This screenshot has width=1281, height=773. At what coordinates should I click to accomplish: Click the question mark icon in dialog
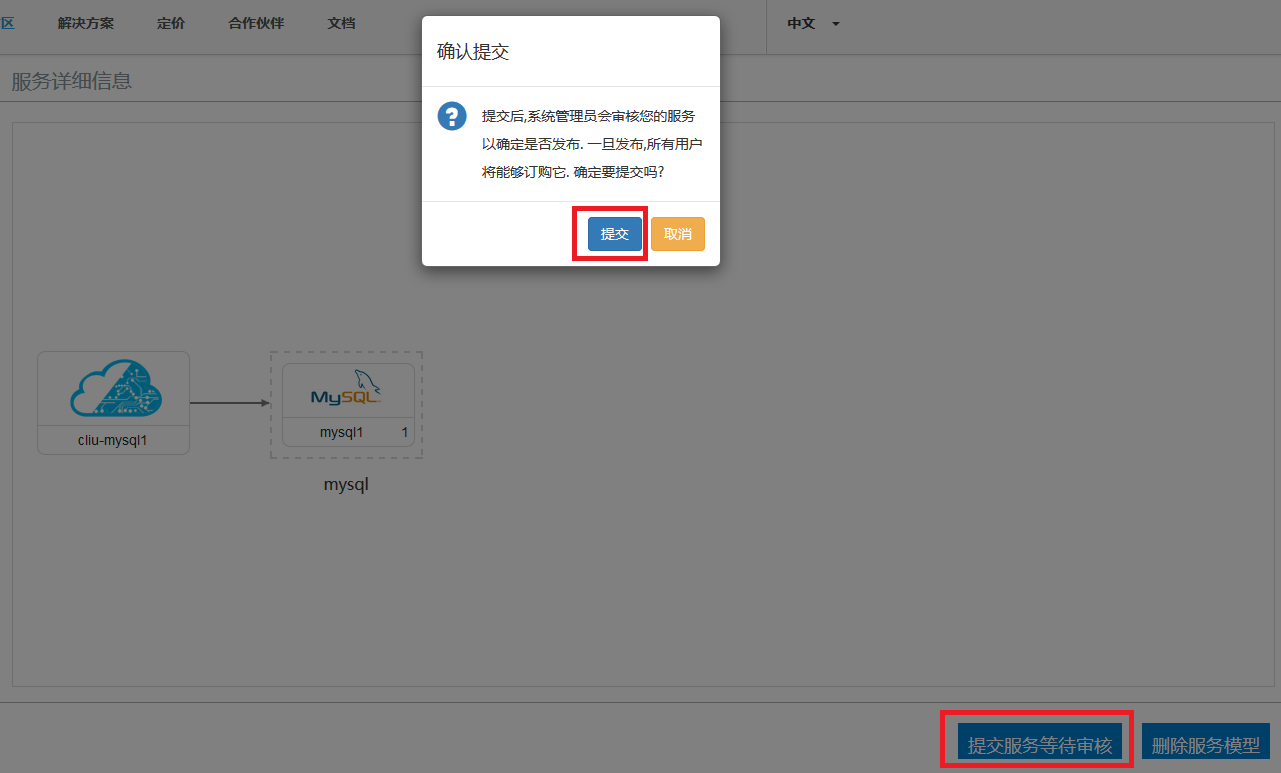[452, 116]
